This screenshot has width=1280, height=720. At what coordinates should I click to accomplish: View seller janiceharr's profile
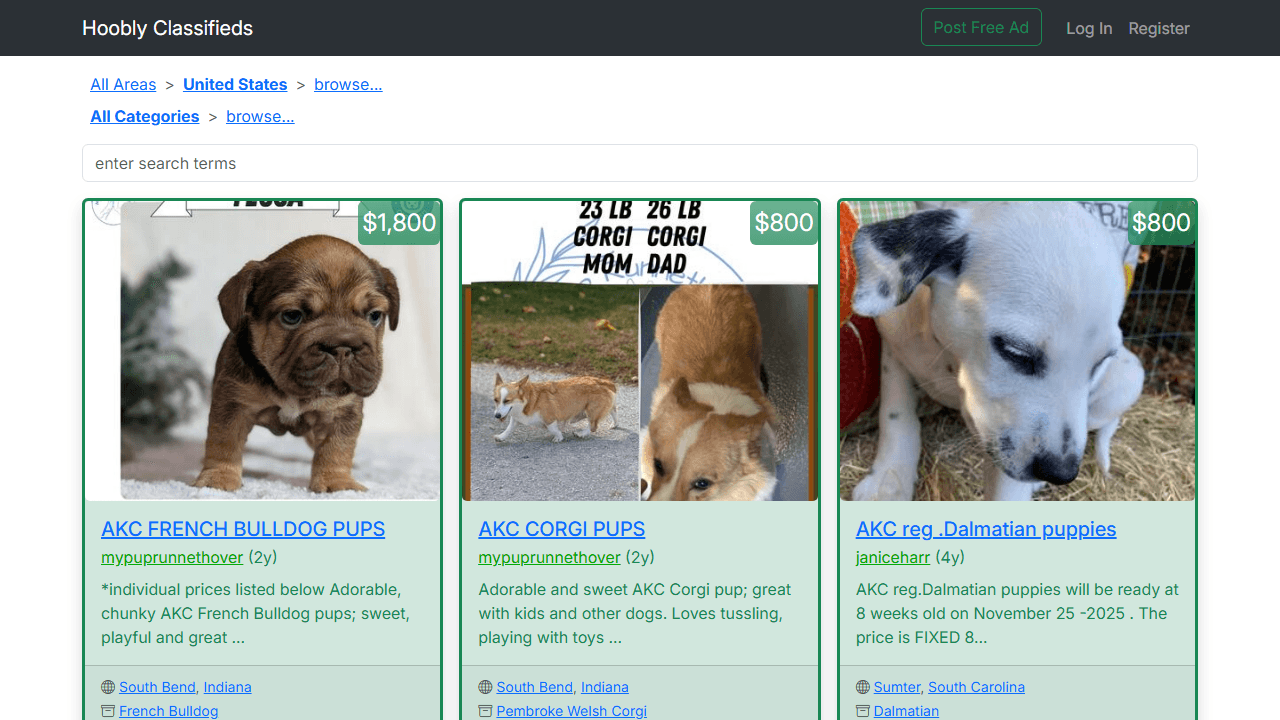click(x=893, y=557)
